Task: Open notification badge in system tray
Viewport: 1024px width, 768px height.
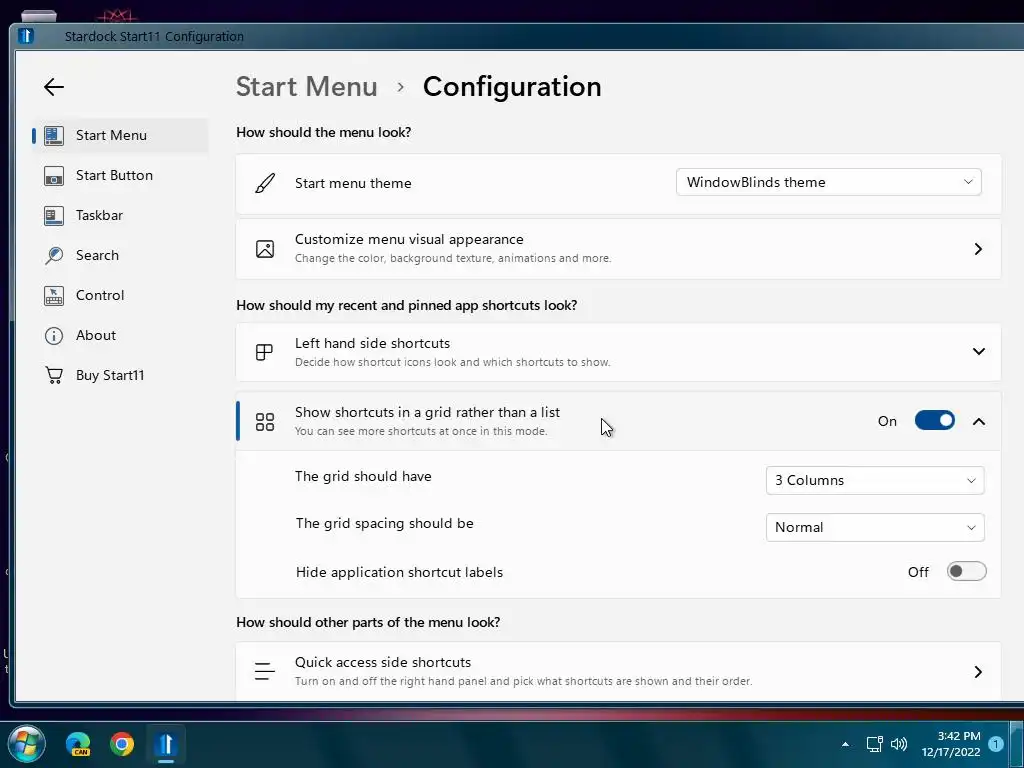Action: click(995, 744)
